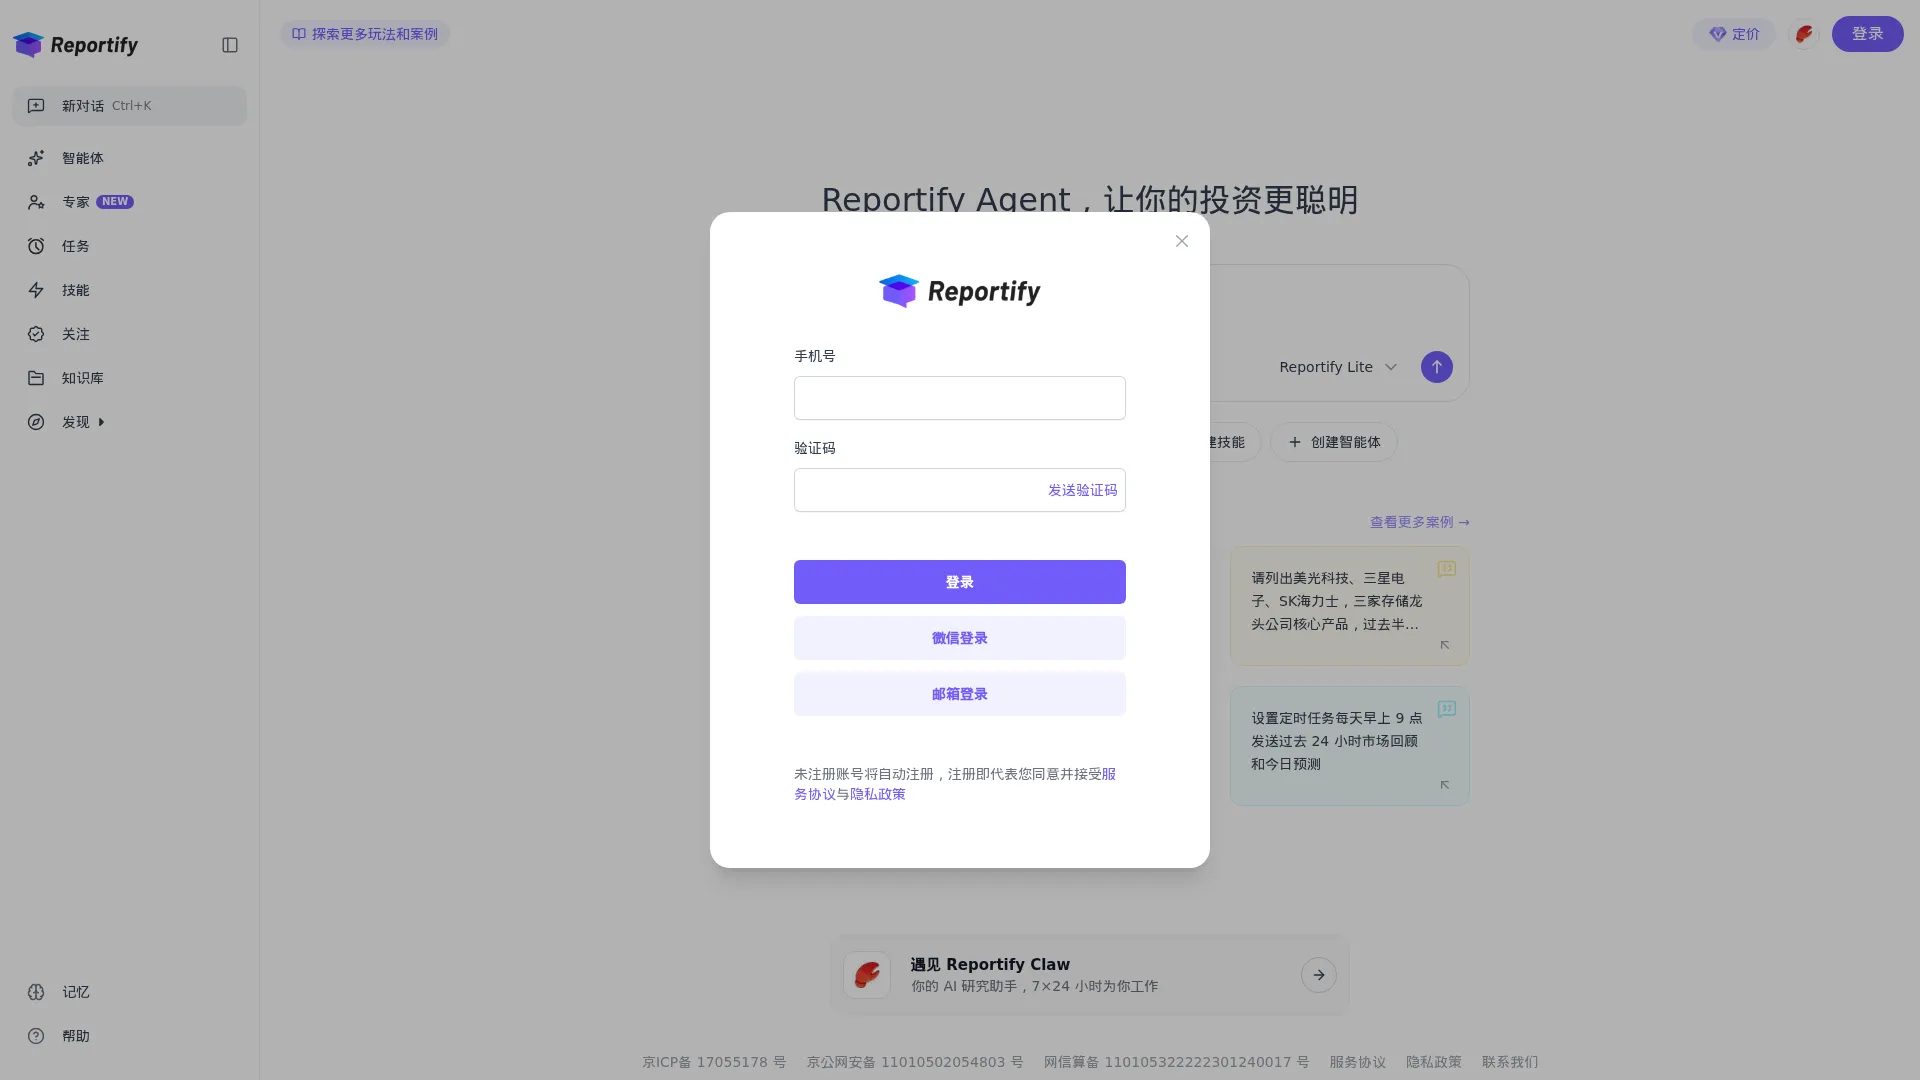Click 遇见 Reportify Claw banner title
The image size is (1920, 1080).
pos(990,964)
